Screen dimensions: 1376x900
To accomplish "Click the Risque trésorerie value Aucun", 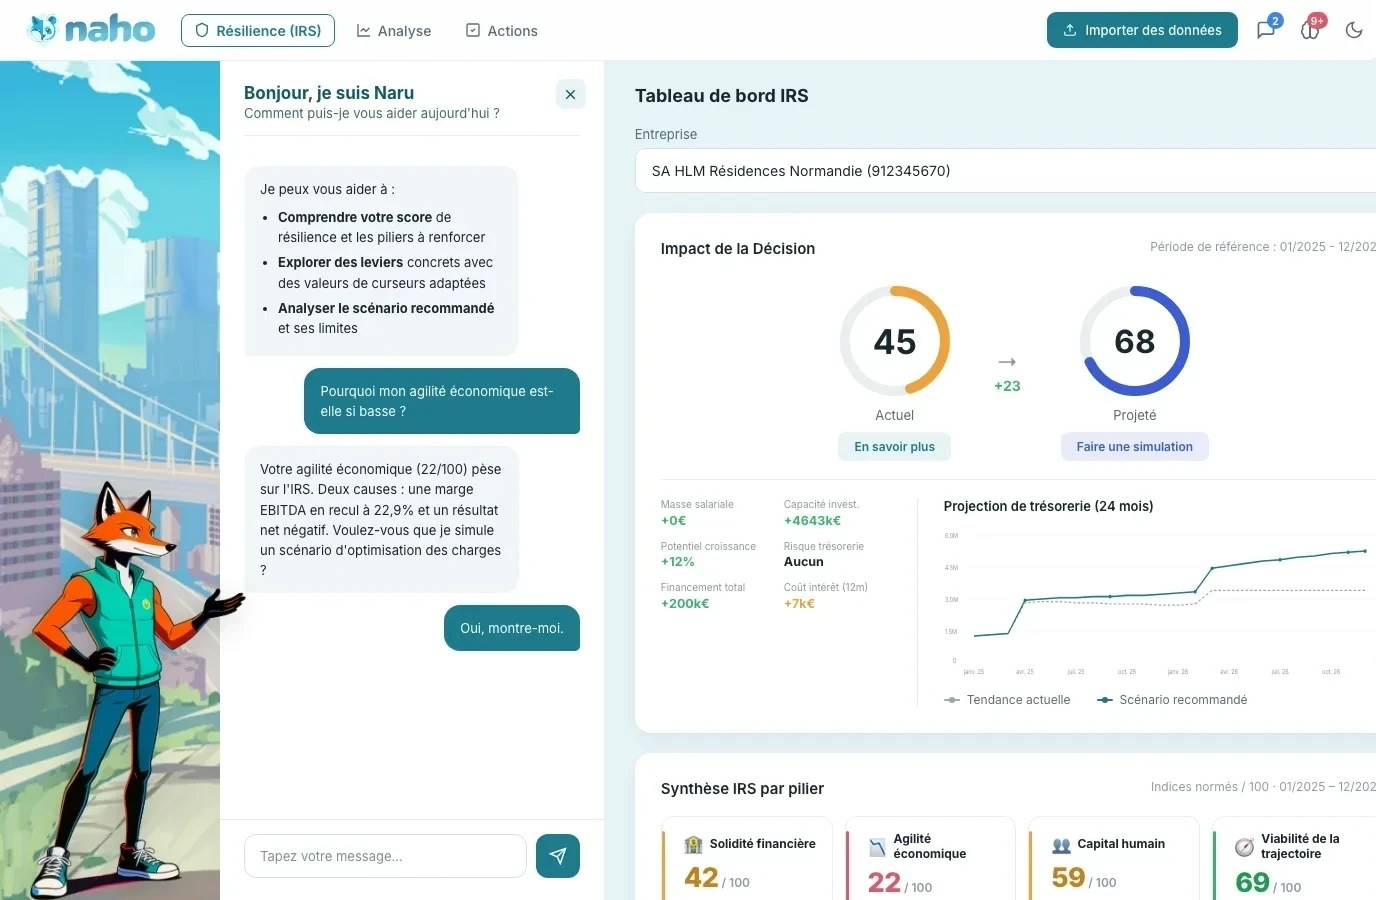I will point(804,562).
